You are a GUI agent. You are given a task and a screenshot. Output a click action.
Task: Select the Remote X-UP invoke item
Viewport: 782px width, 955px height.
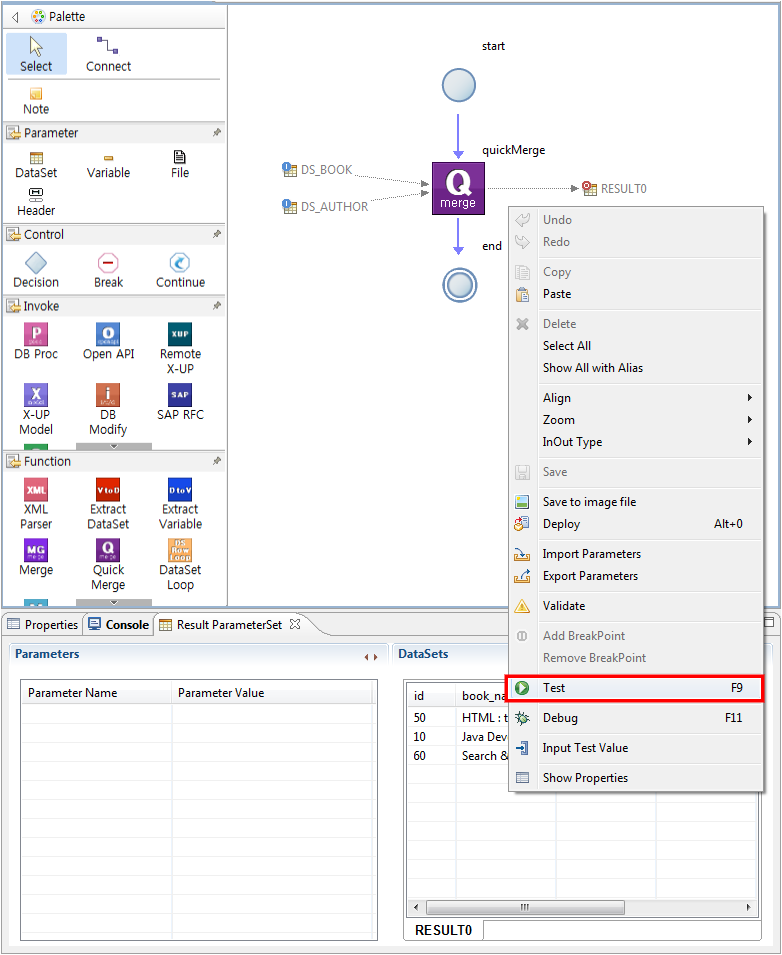pyautogui.click(x=180, y=349)
